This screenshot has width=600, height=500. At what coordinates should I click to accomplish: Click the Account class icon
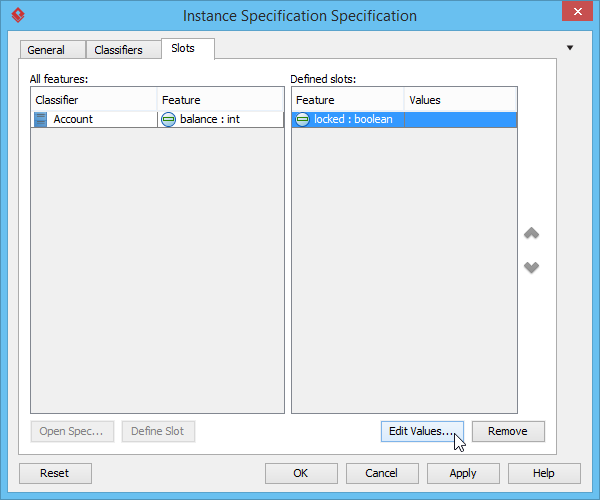[41, 119]
